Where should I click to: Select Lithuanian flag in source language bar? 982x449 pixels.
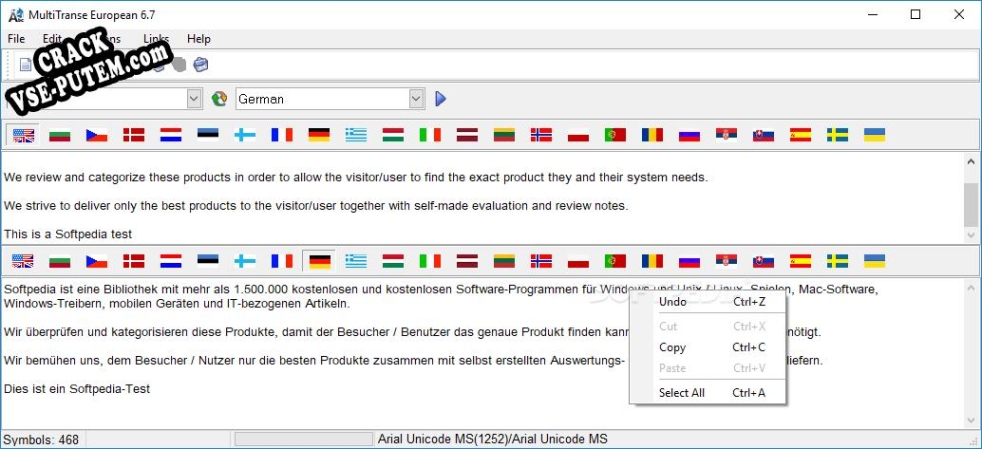pyautogui.click(x=504, y=135)
